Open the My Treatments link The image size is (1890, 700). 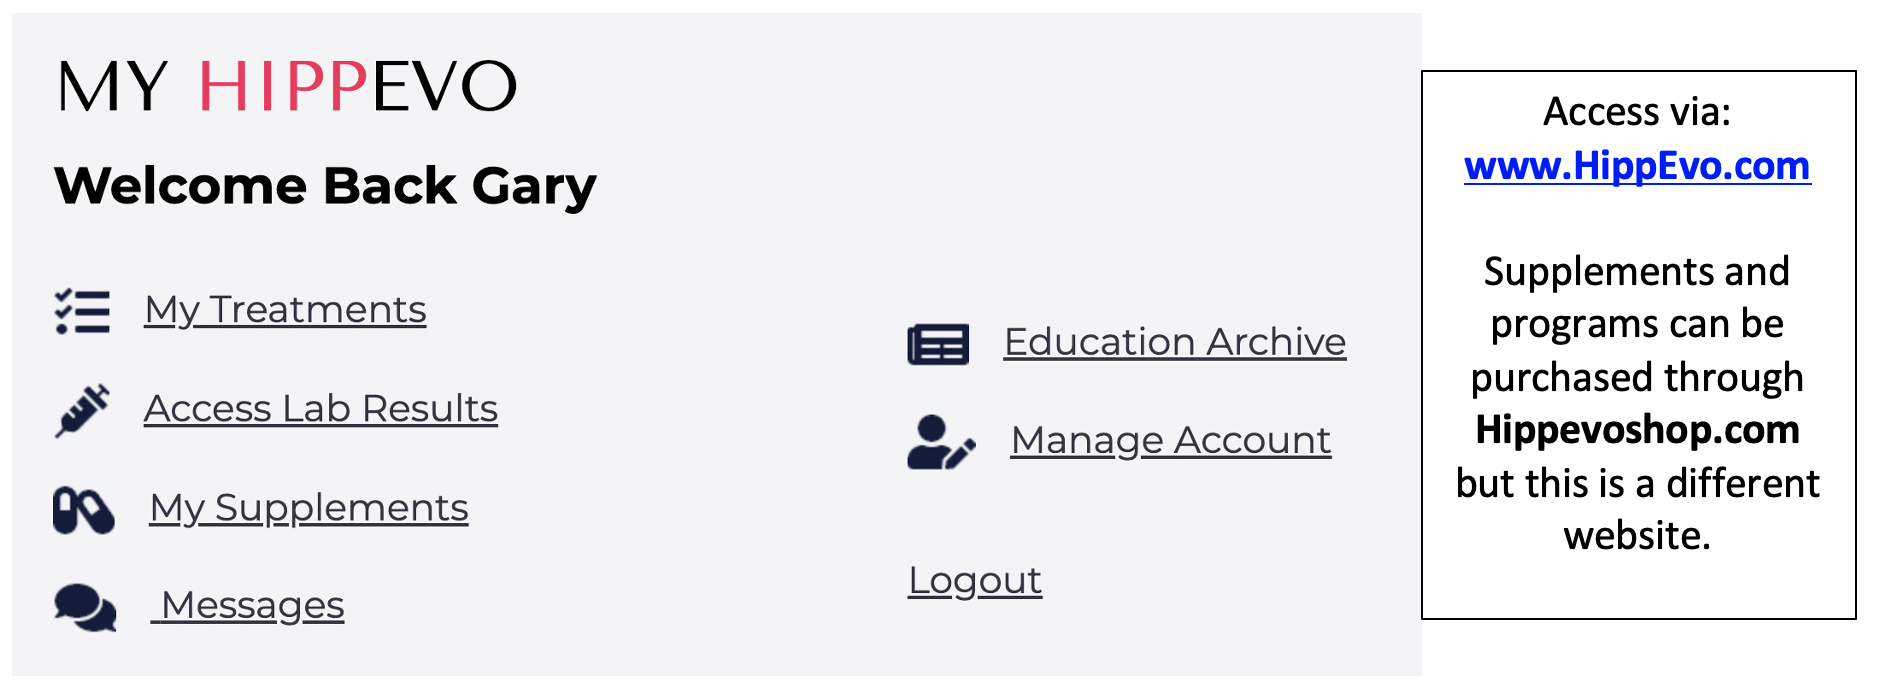pos(285,310)
